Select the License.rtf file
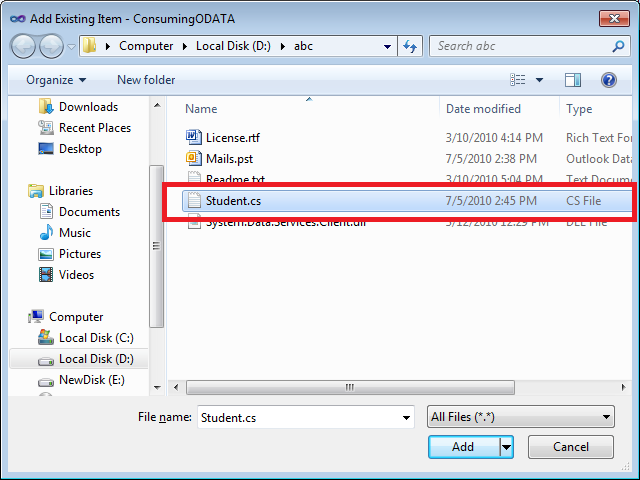This screenshot has height=480, width=640. [232, 138]
